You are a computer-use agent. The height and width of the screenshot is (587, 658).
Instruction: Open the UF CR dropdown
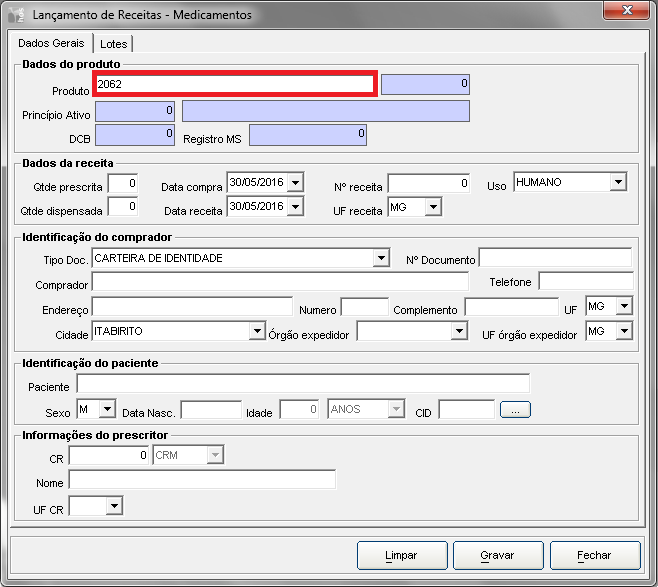pyautogui.click(x=114, y=507)
